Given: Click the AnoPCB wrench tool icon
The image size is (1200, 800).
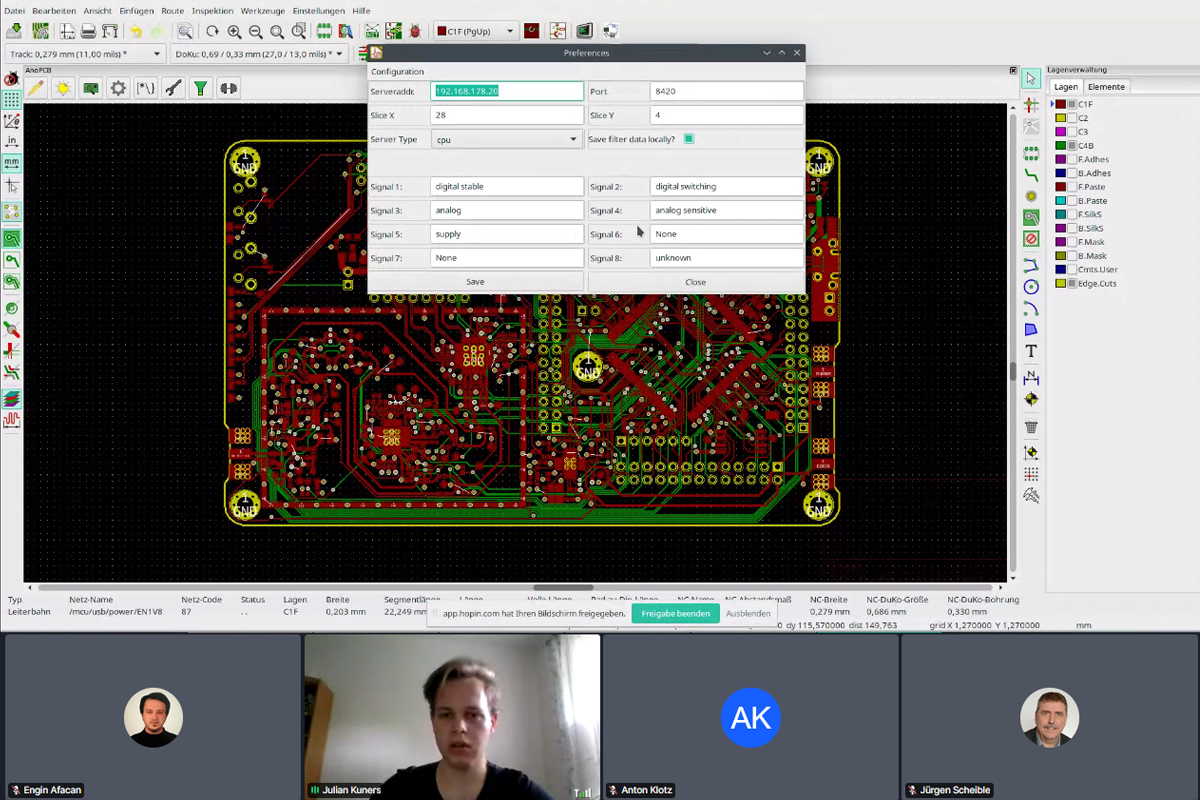Looking at the screenshot, I should (x=173, y=88).
